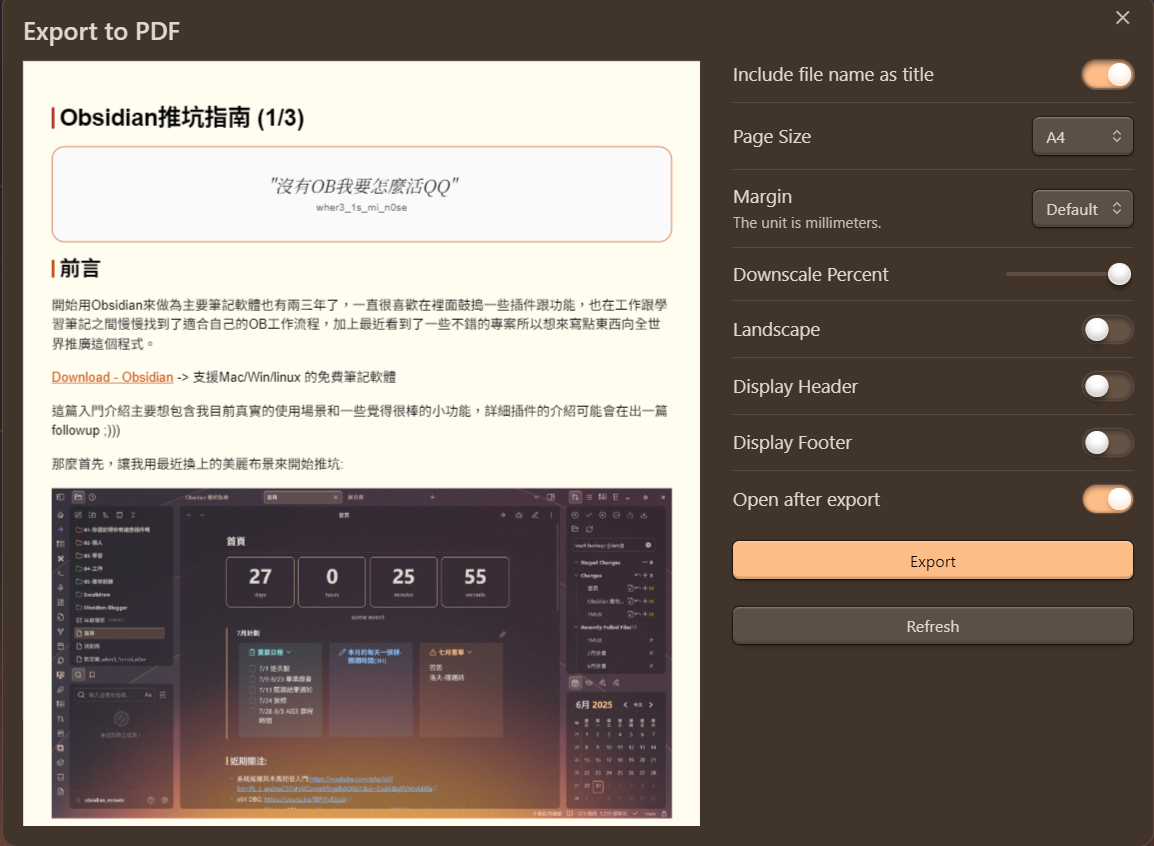Adjust the Downscale Percent slider
1154x846 pixels.
click(x=1069, y=274)
